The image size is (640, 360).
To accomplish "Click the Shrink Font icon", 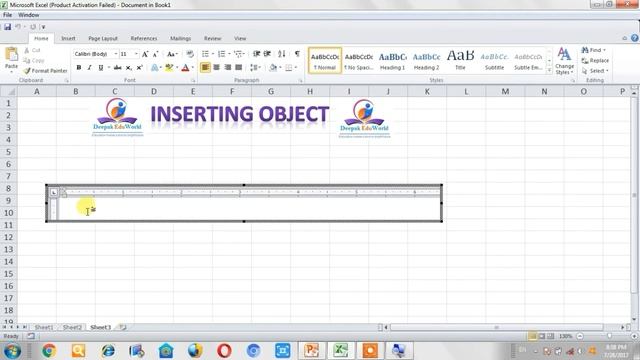I will pyautogui.click(x=156, y=54).
